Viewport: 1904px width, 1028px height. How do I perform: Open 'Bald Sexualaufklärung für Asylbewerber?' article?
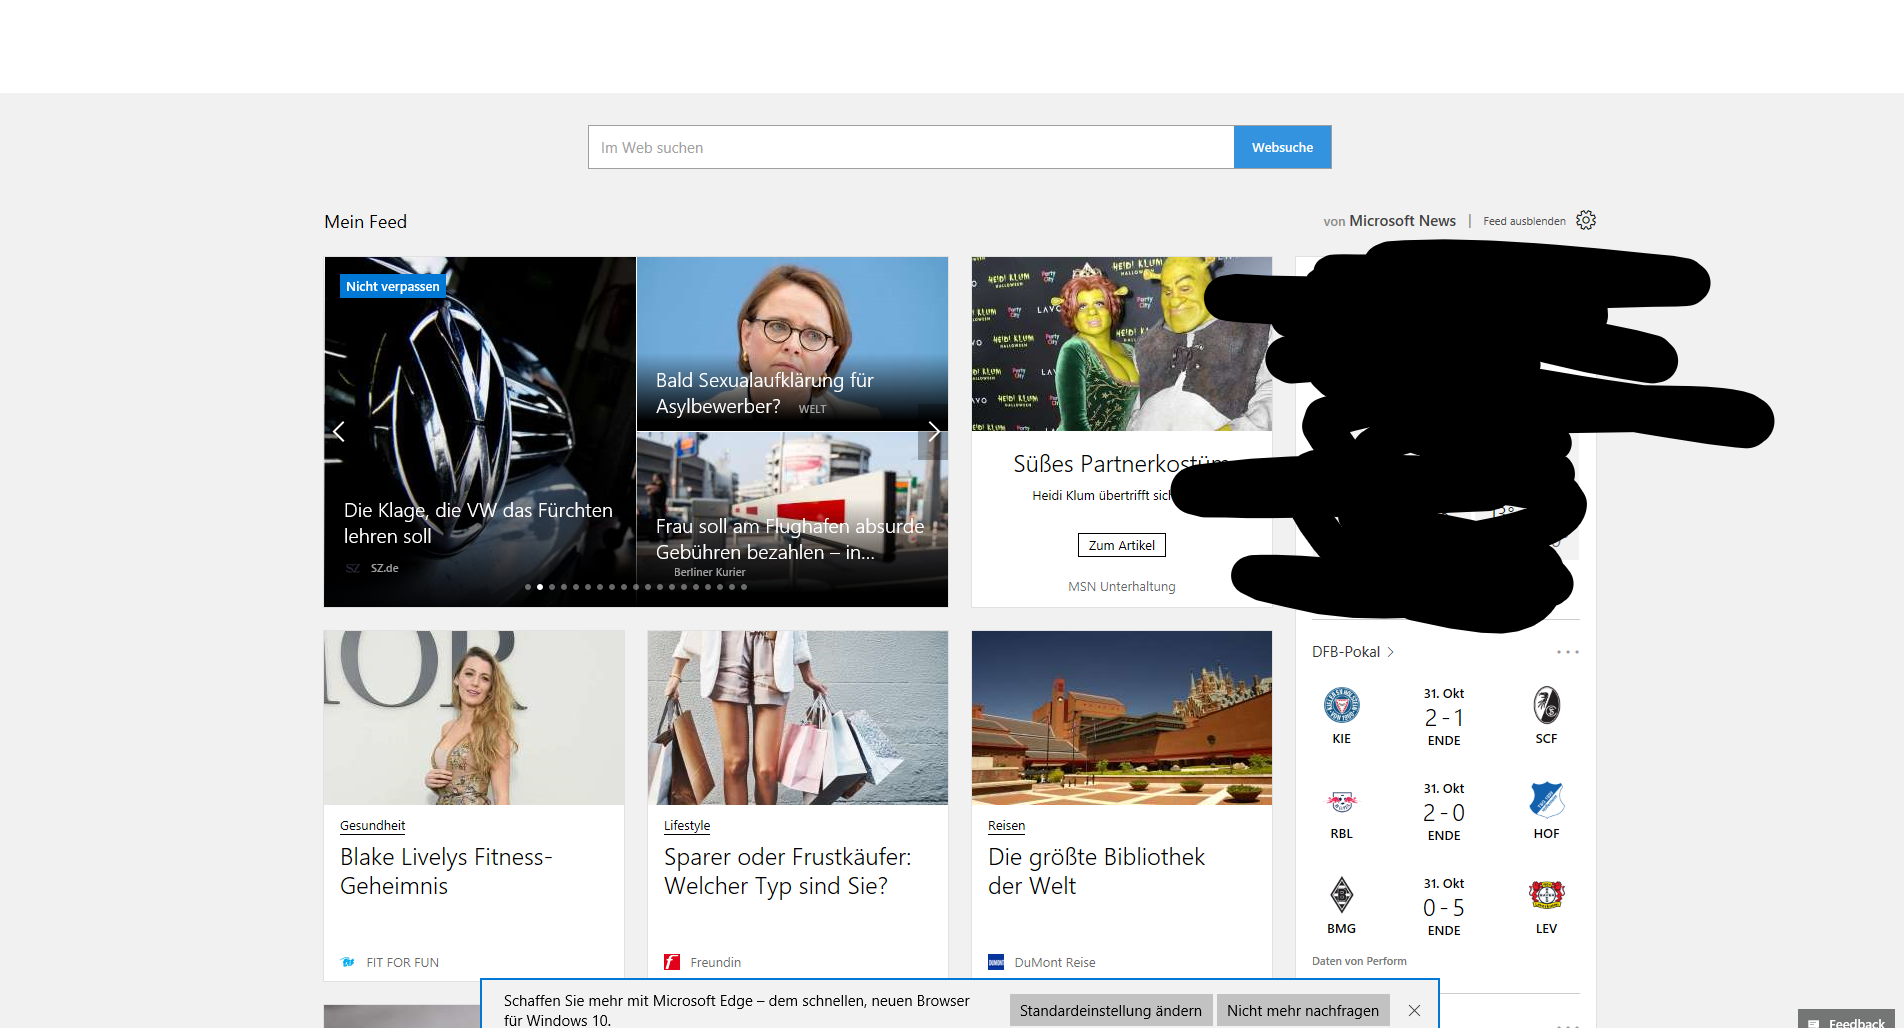coord(792,344)
